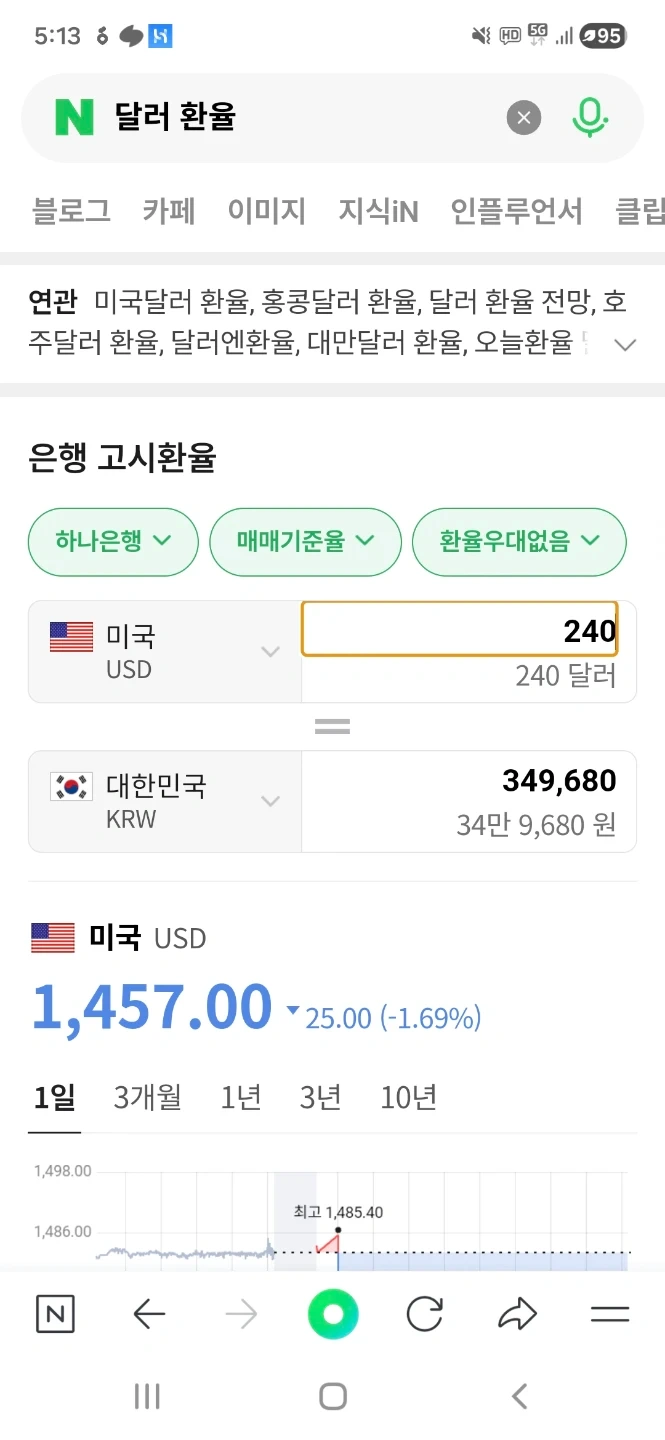
Task: Tap the voice search microphone icon
Action: coord(591,117)
